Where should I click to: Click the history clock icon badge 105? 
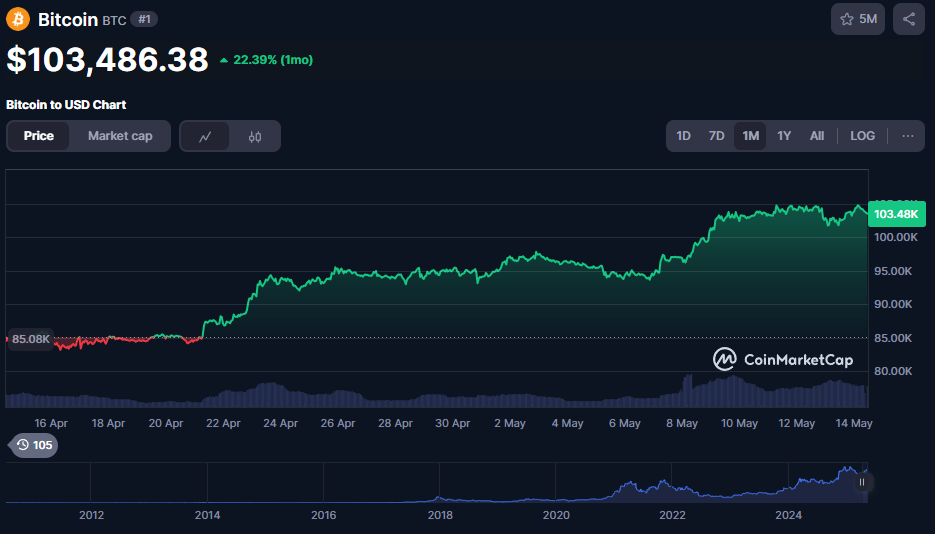(33, 445)
